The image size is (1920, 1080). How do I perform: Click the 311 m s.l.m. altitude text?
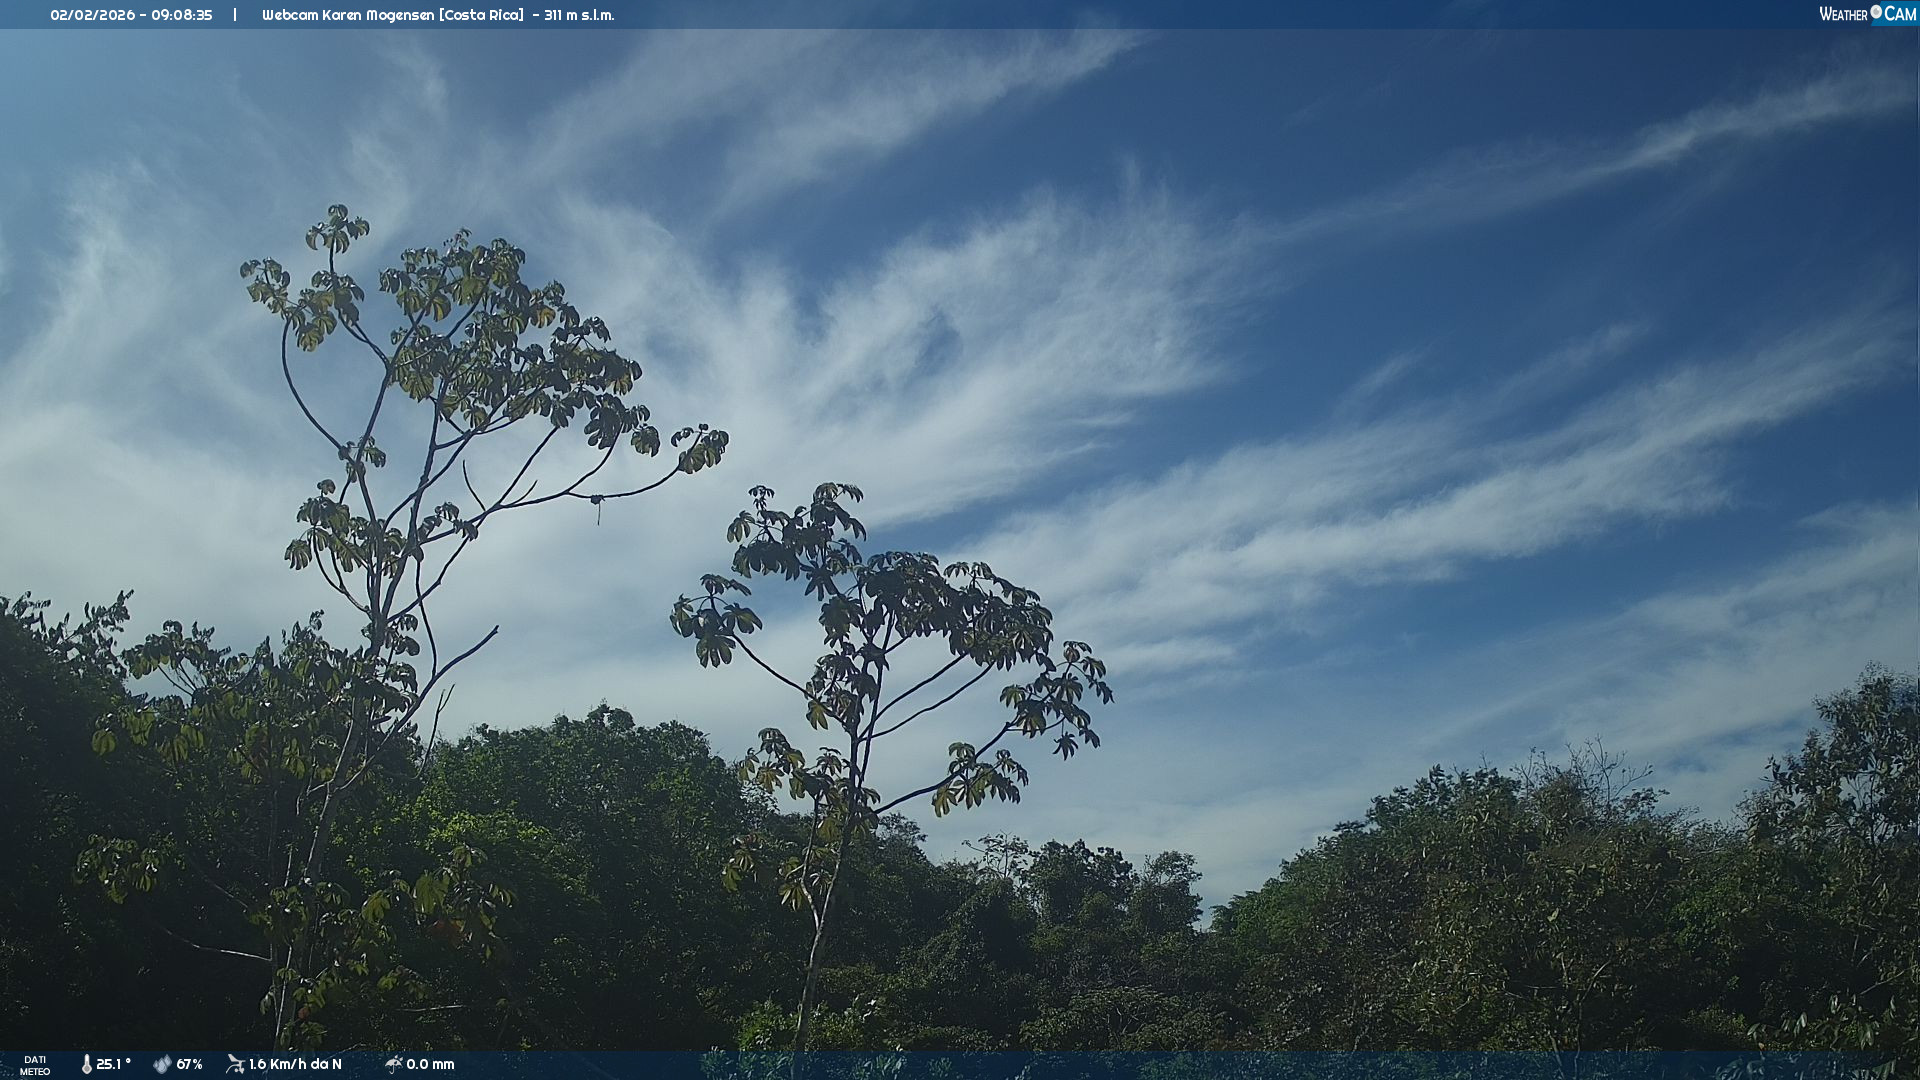pos(579,15)
